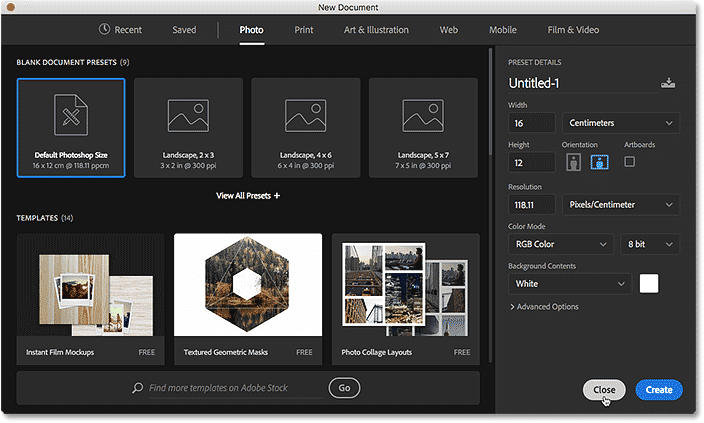Click the Recent clock icon
This screenshot has height=423, width=704.
[104, 29]
